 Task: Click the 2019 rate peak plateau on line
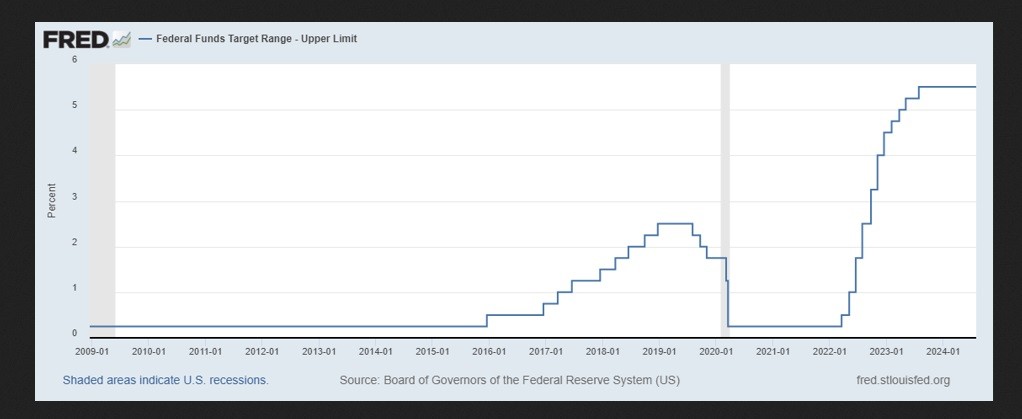674,224
